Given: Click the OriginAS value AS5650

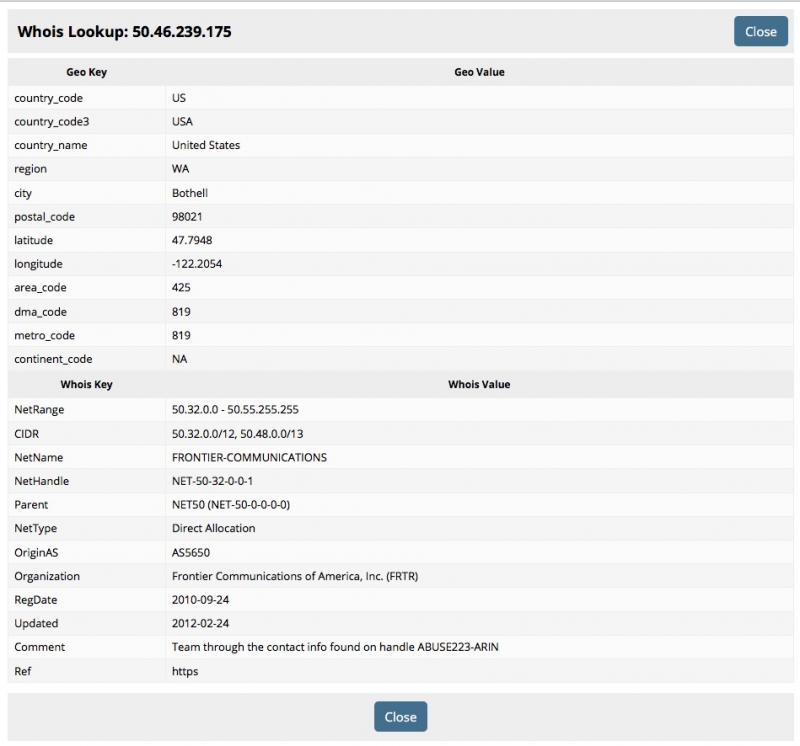Looking at the screenshot, I should 191,553.
